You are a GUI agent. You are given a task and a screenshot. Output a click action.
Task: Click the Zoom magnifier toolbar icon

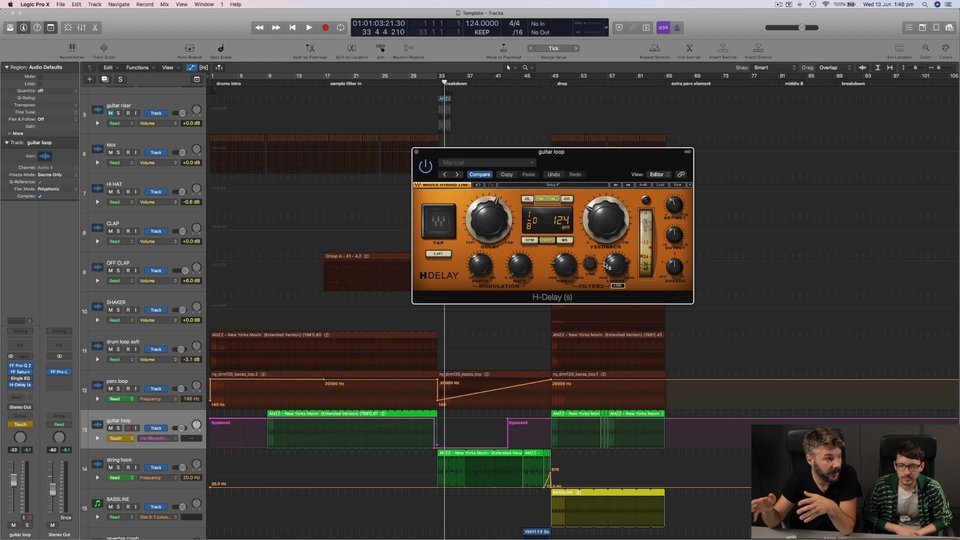926,48
